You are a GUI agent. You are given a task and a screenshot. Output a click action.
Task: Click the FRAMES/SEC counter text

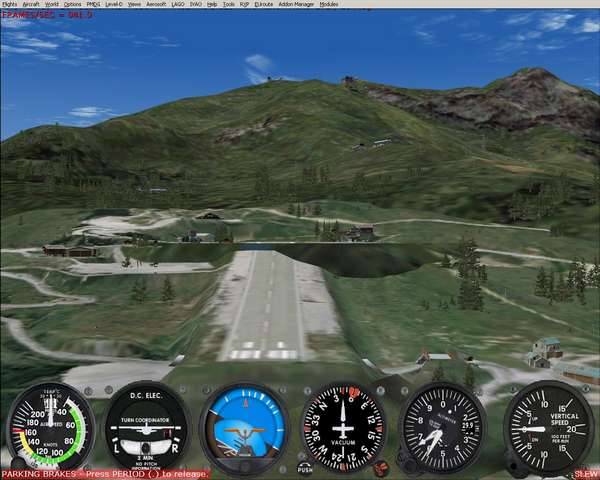tap(47, 15)
